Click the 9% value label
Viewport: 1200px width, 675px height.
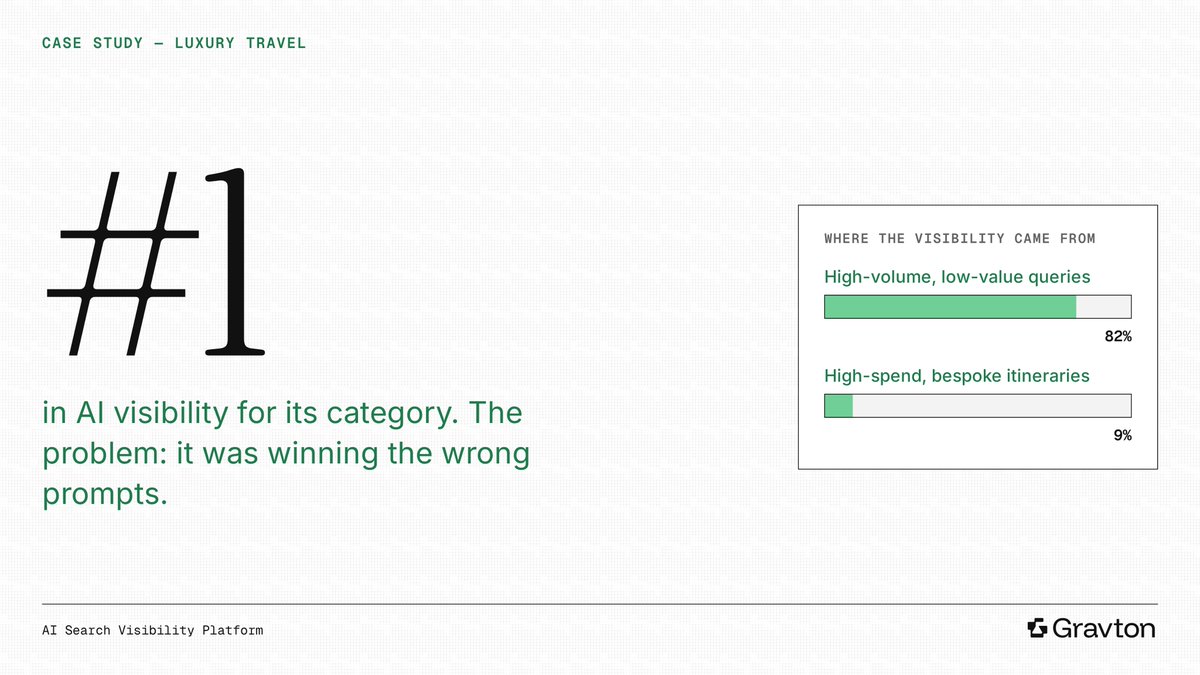click(1122, 435)
